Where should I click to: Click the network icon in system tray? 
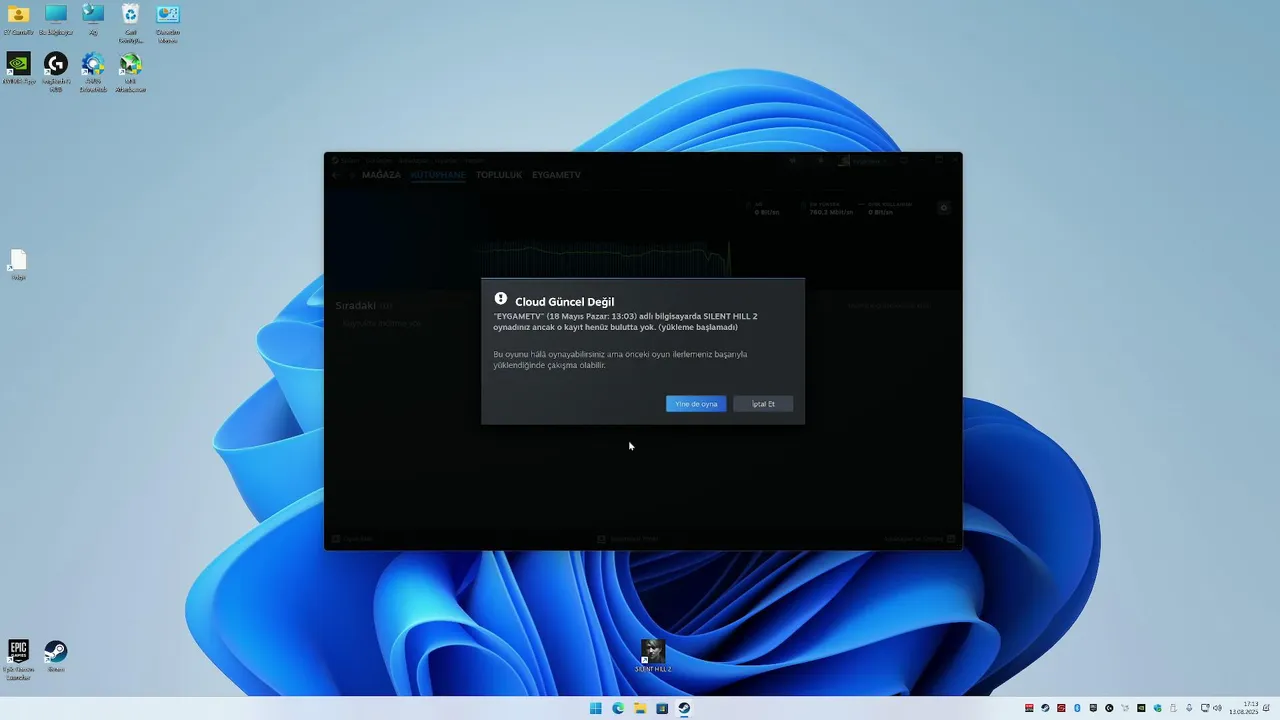[x=1205, y=708]
